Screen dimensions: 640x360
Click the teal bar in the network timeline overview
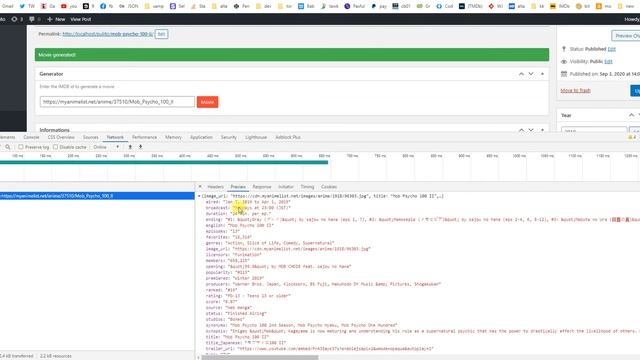pos(164,162)
